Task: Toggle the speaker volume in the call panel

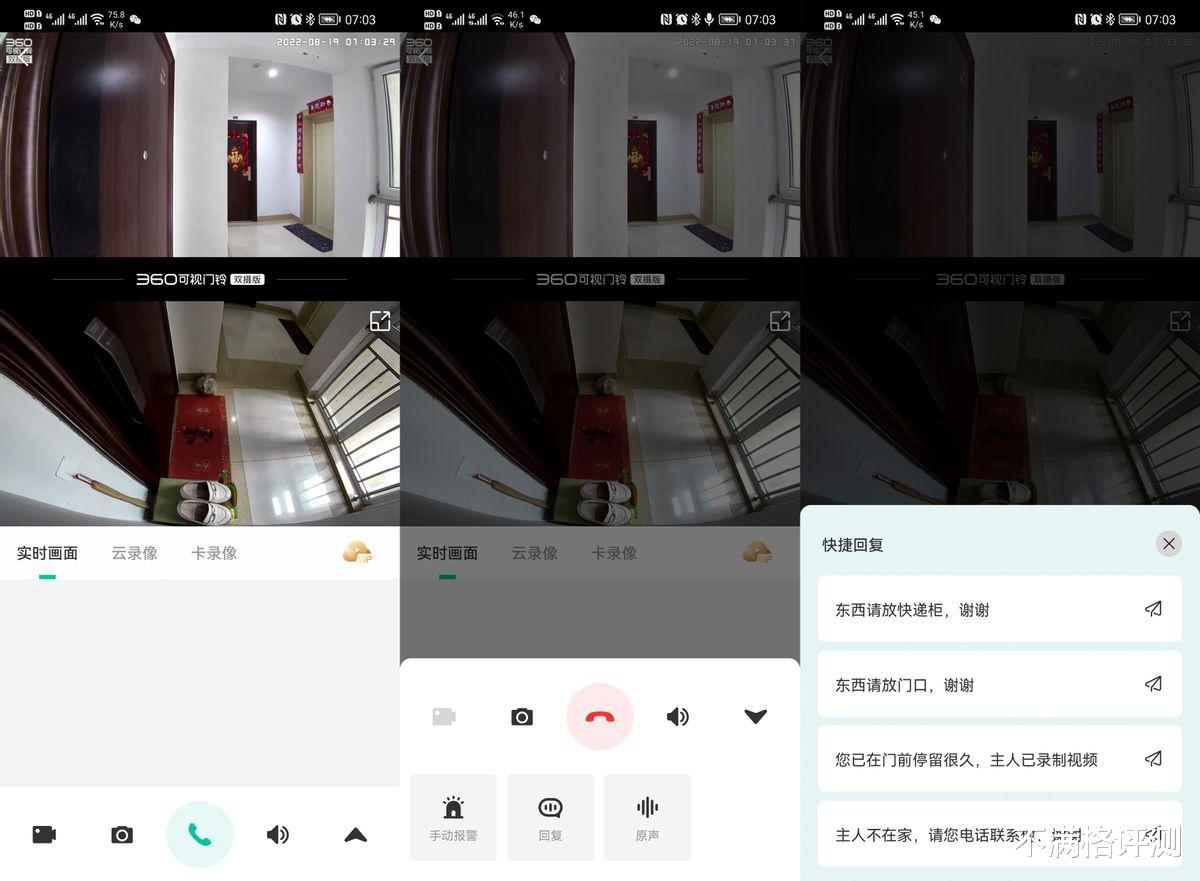Action: (x=677, y=717)
